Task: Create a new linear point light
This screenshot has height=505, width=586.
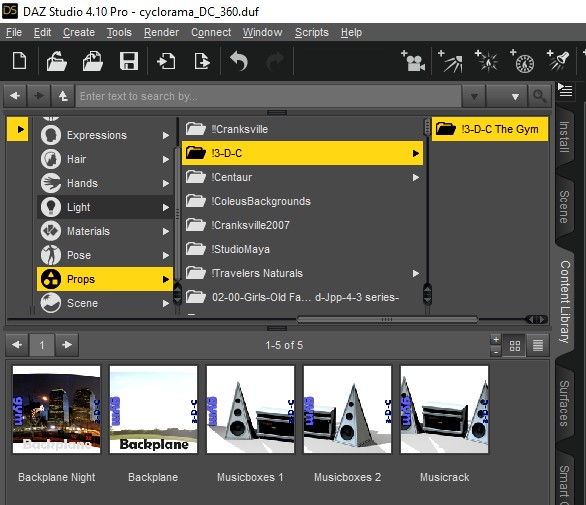Action: tap(522, 61)
